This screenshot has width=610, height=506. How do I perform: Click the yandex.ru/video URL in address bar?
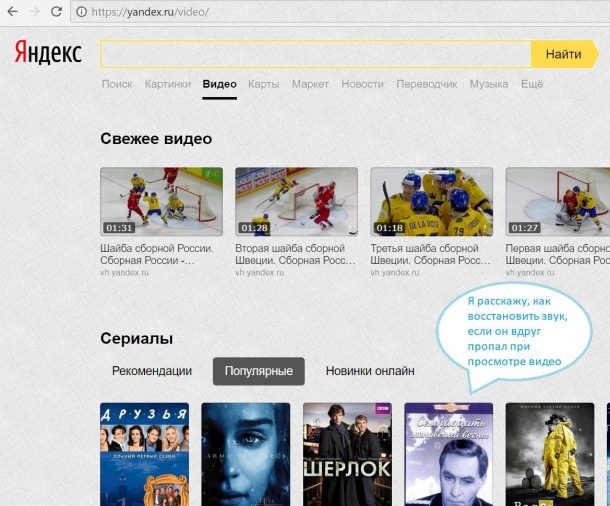(x=150, y=12)
